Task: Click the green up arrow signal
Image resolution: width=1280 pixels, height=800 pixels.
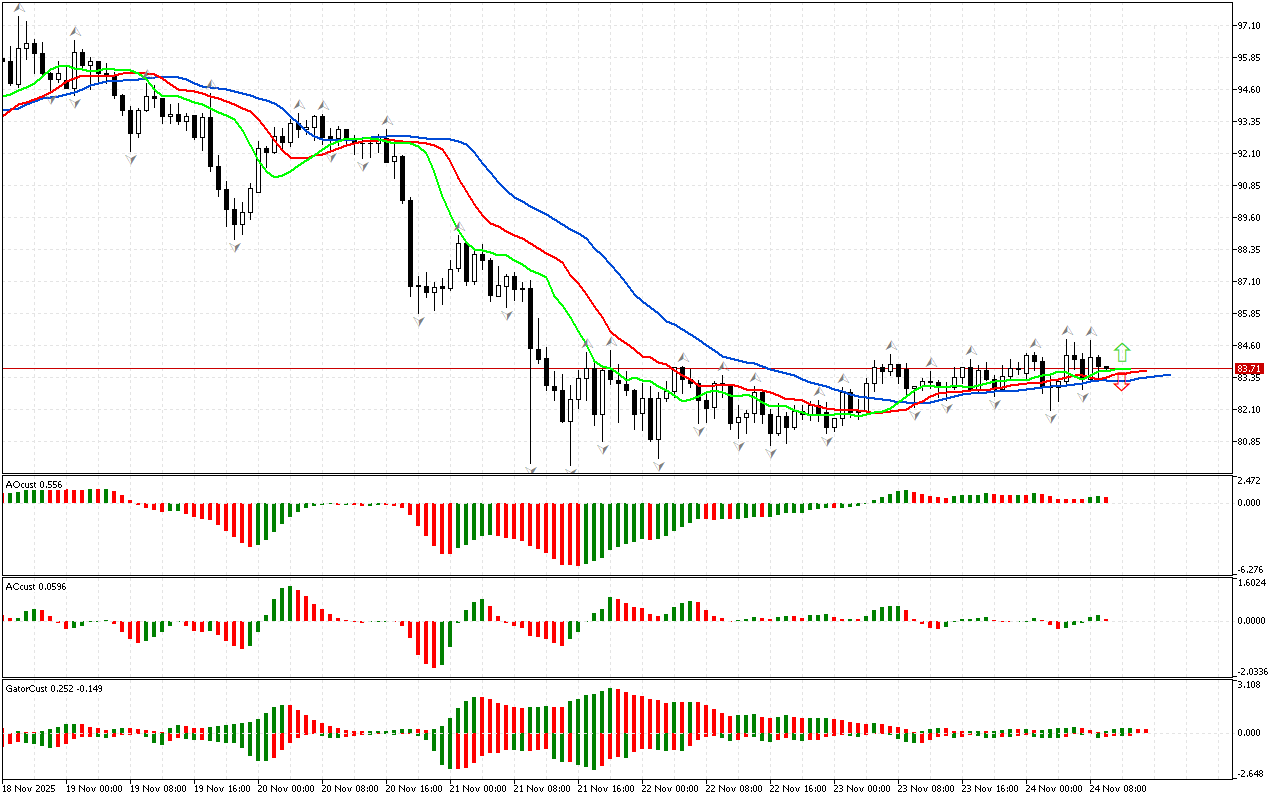Action: point(1122,352)
